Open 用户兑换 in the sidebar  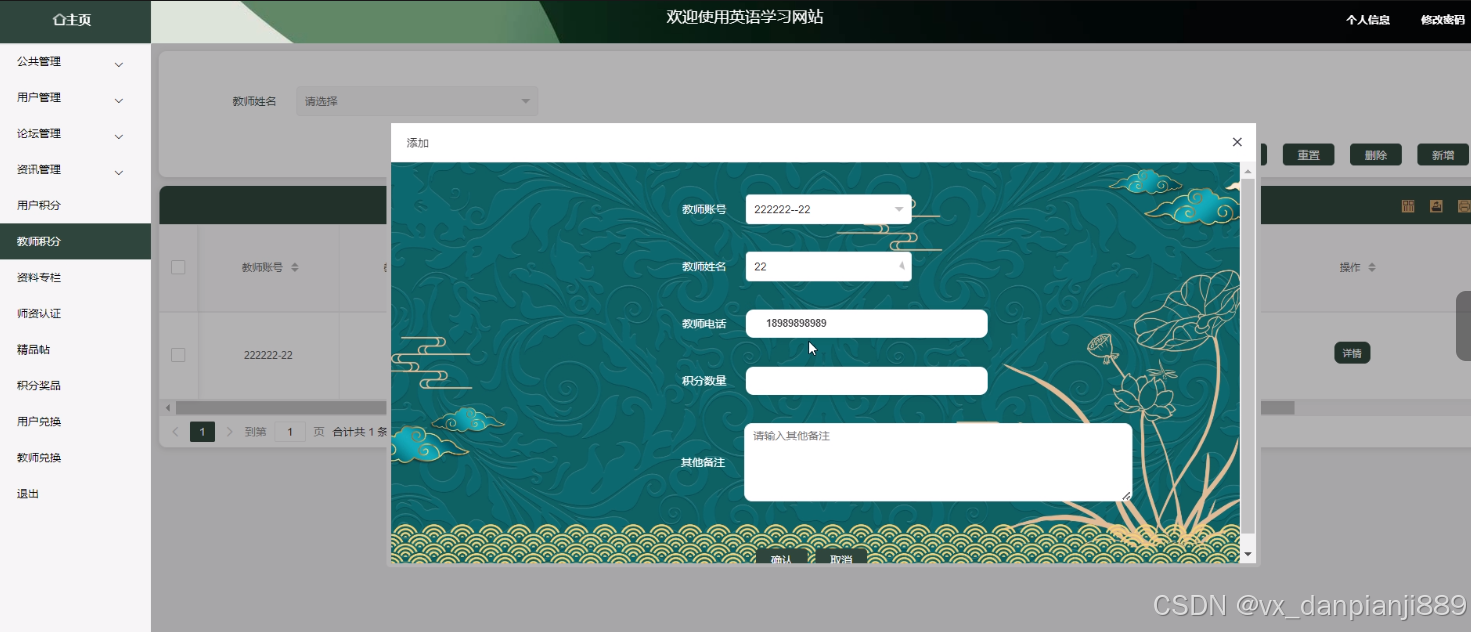pyautogui.click(x=75, y=421)
